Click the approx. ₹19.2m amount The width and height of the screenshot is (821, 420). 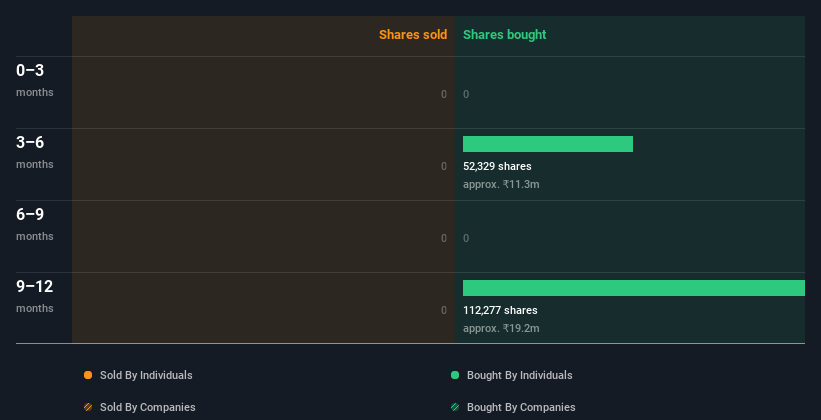tap(501, 328)
